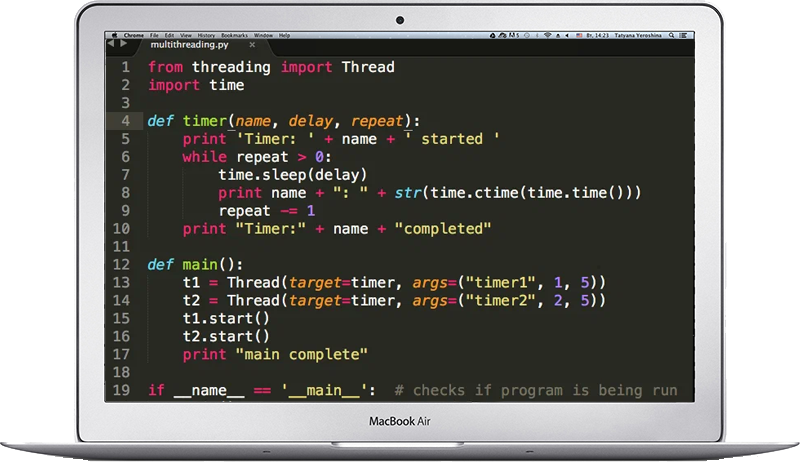The height and width of the screenshot is (464, 800).
Task: Open the Apple menu
Action: [x=115, y=35]
